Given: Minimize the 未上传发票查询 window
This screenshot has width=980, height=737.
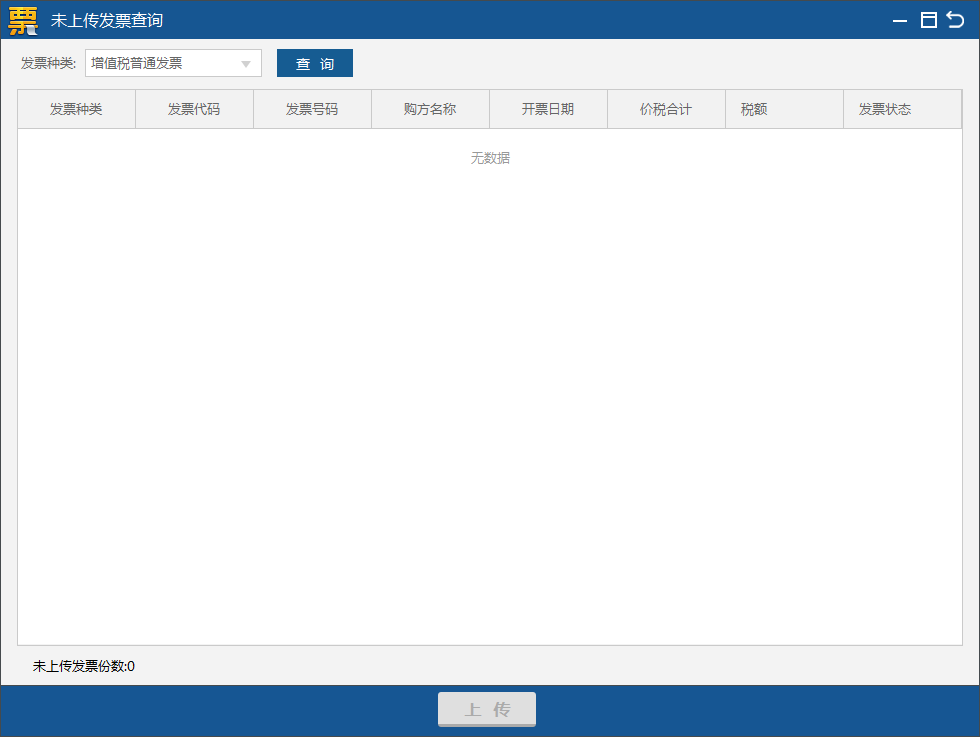Looking at the screenshot, I should 899,21.
